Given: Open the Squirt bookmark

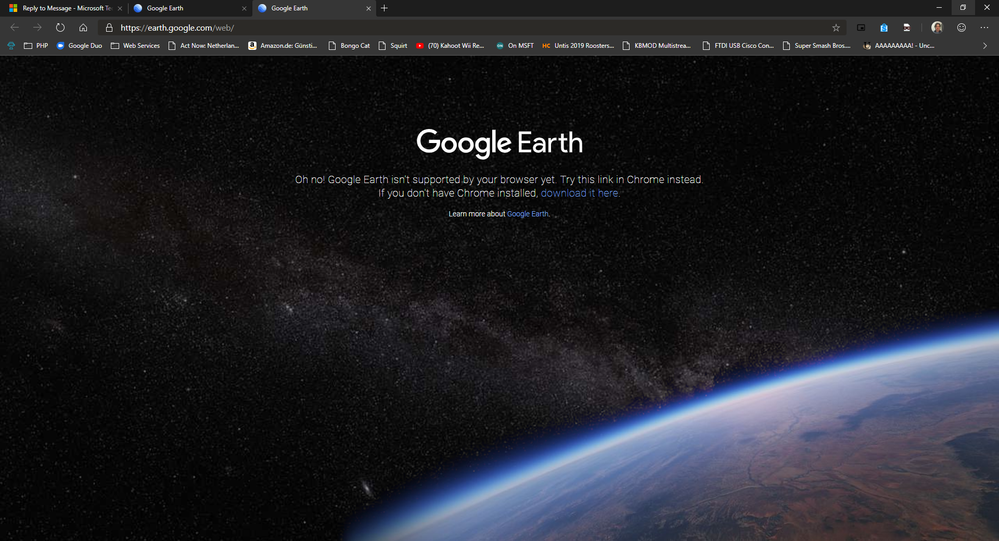Looking at the screenshot, I should click(392, 46).
